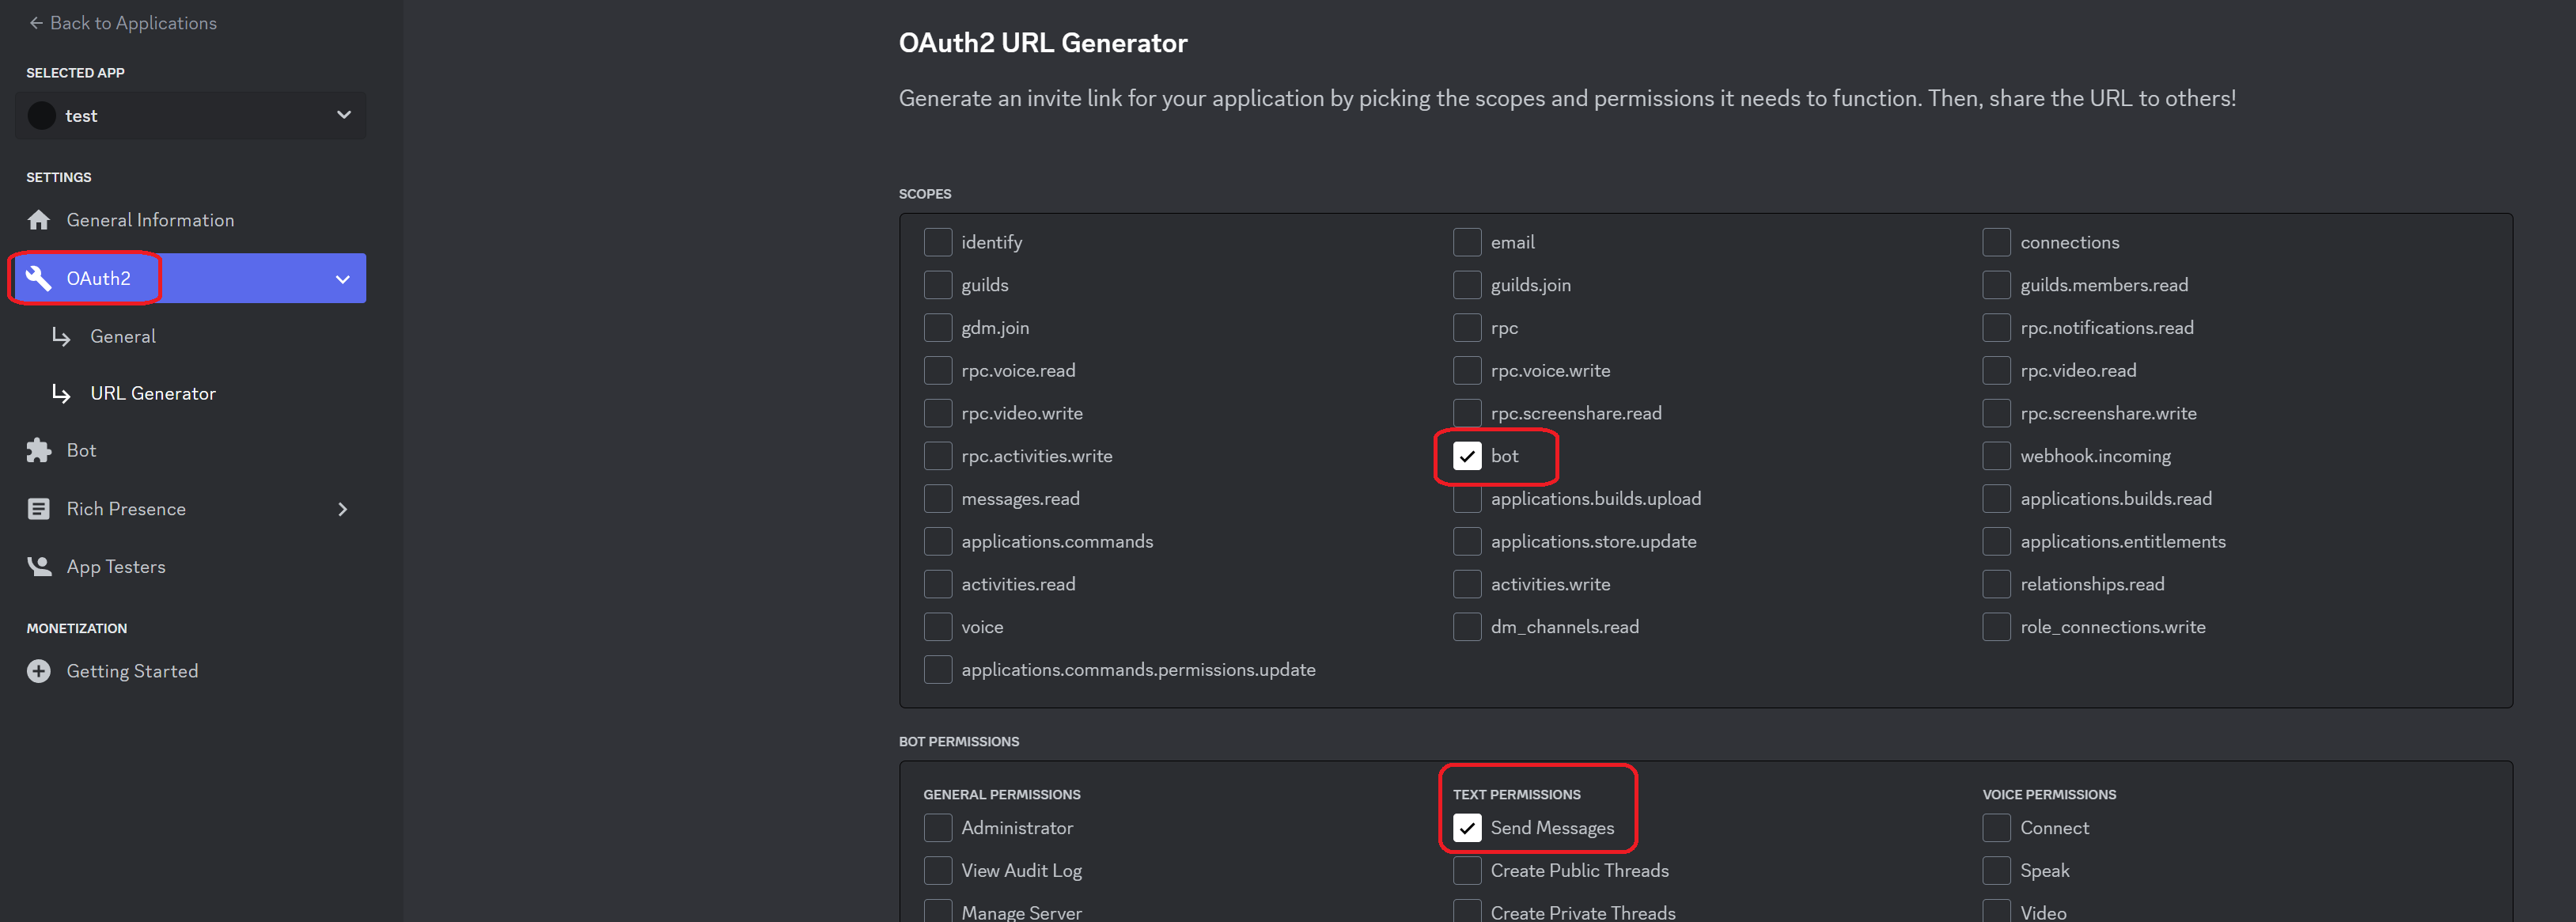Click the test app avatar circle
The width and height of the screenshot is (2576, 922).
(x=42, y=116)
